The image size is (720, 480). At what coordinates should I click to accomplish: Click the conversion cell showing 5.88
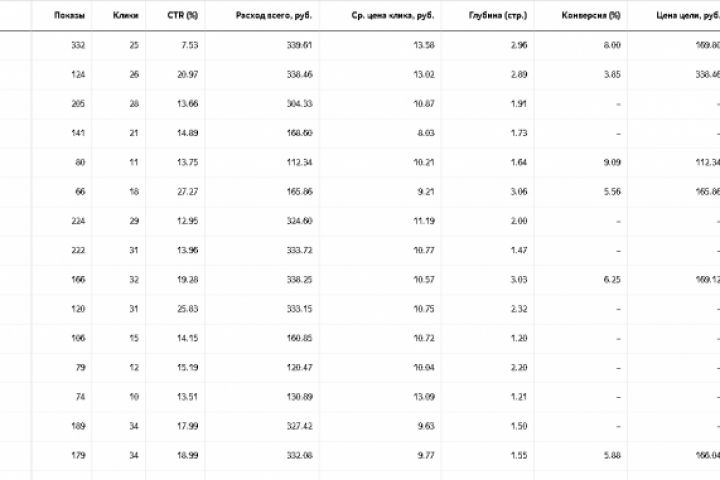click(611, 455)
